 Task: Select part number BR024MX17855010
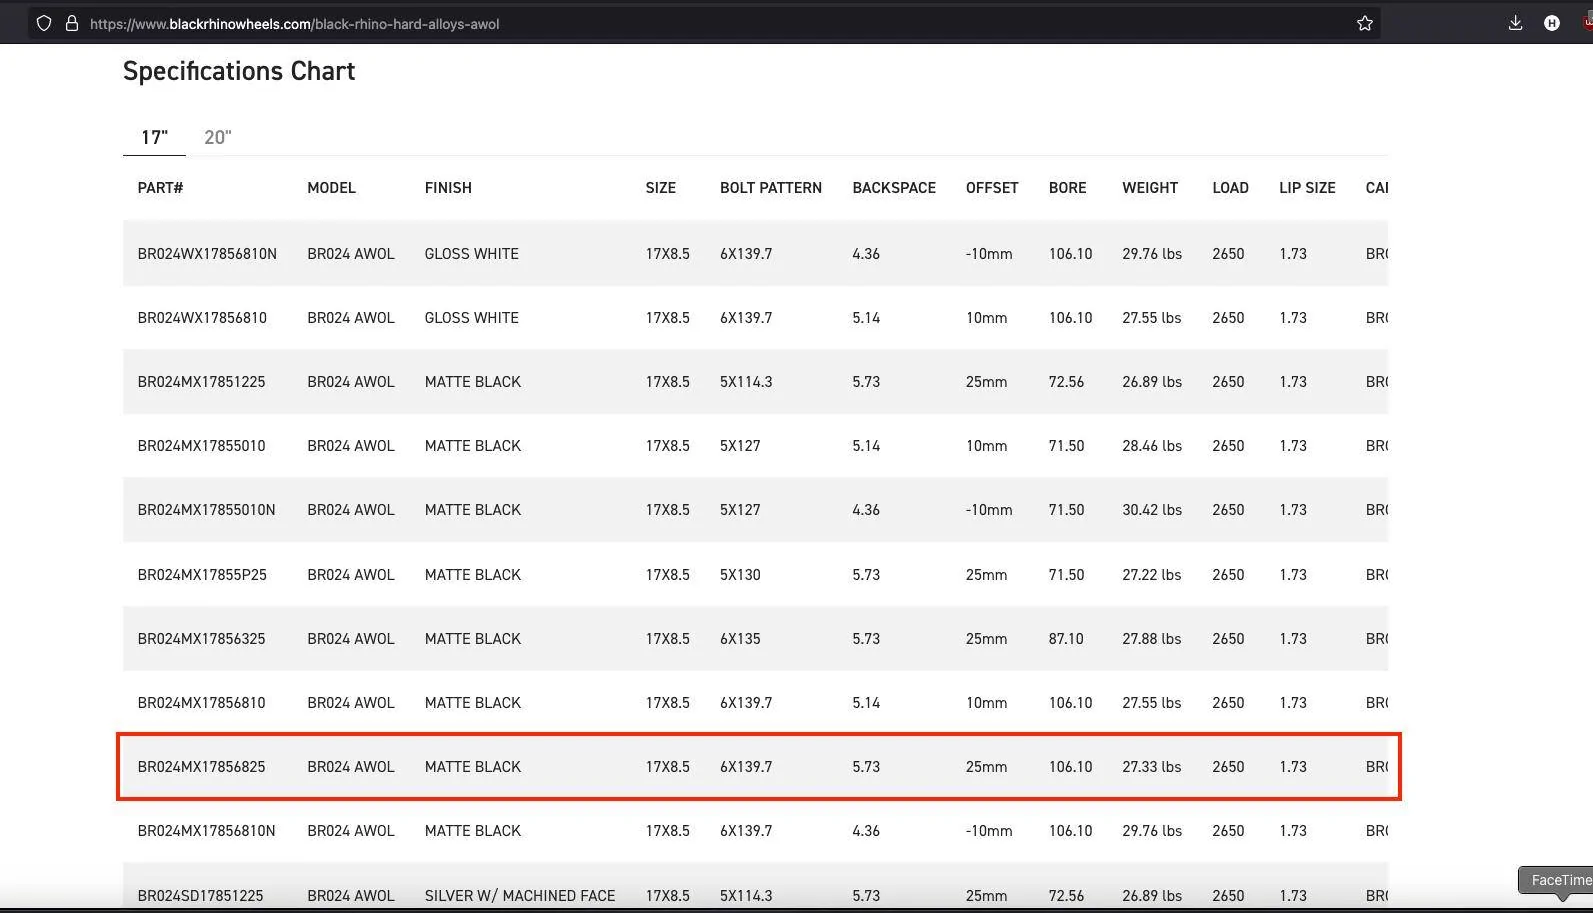pyautogui.click(x=201, y=446)
